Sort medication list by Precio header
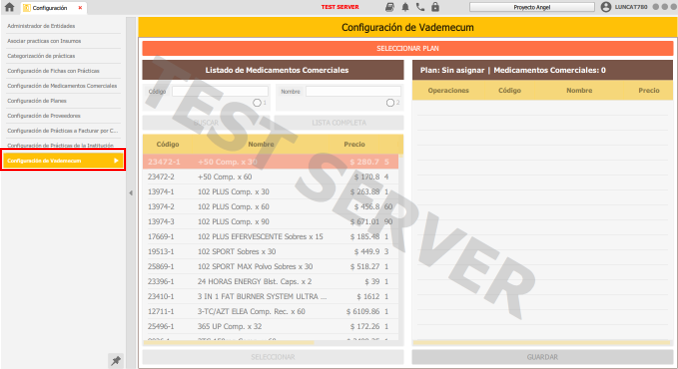678x369 pixels. [x=354, y=144]
